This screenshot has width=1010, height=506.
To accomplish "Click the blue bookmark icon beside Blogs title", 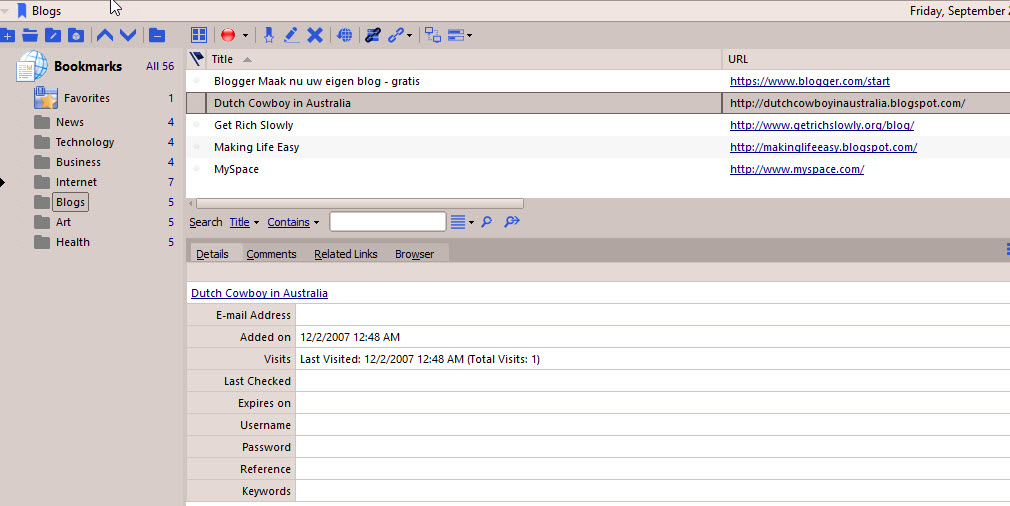I will tap(22, 10).
